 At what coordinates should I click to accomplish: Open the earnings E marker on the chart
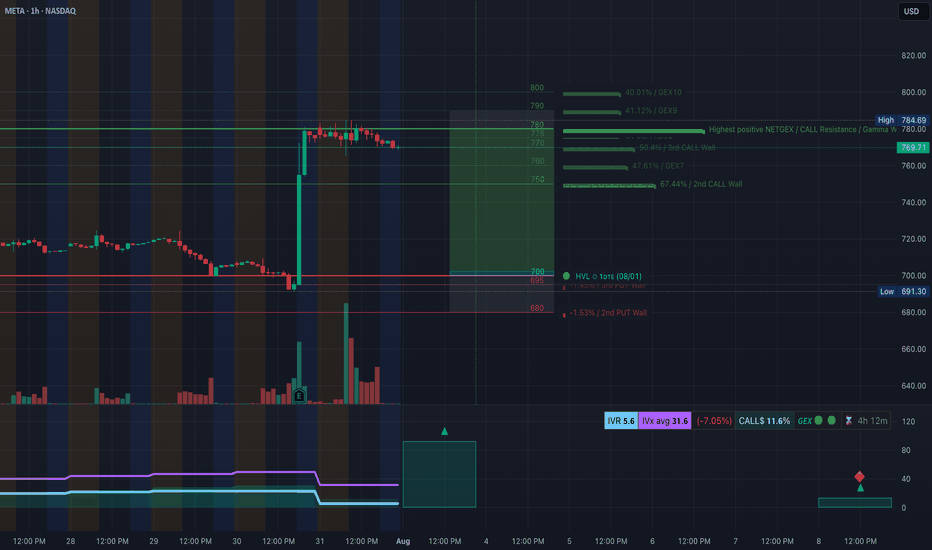point(300,395)
